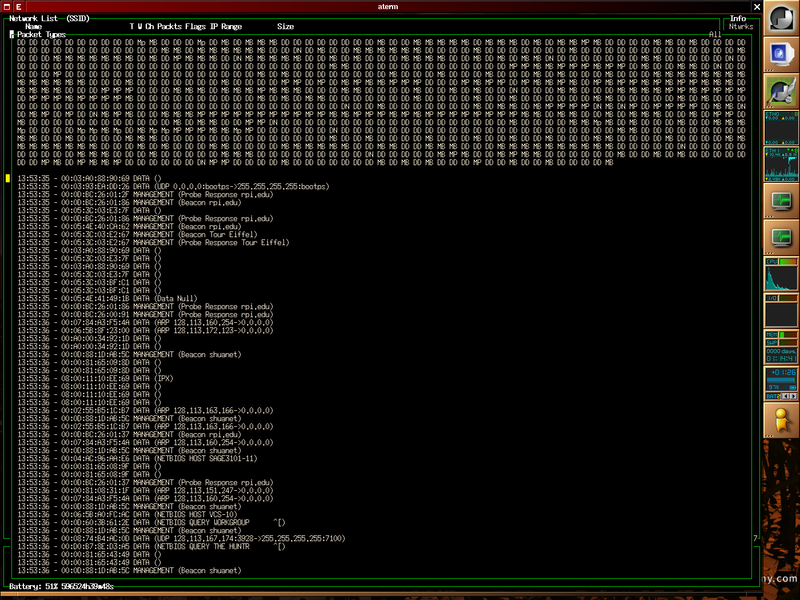Click the Packet Types window title
This screenshot has width=800, height=600.
point(41,35)
